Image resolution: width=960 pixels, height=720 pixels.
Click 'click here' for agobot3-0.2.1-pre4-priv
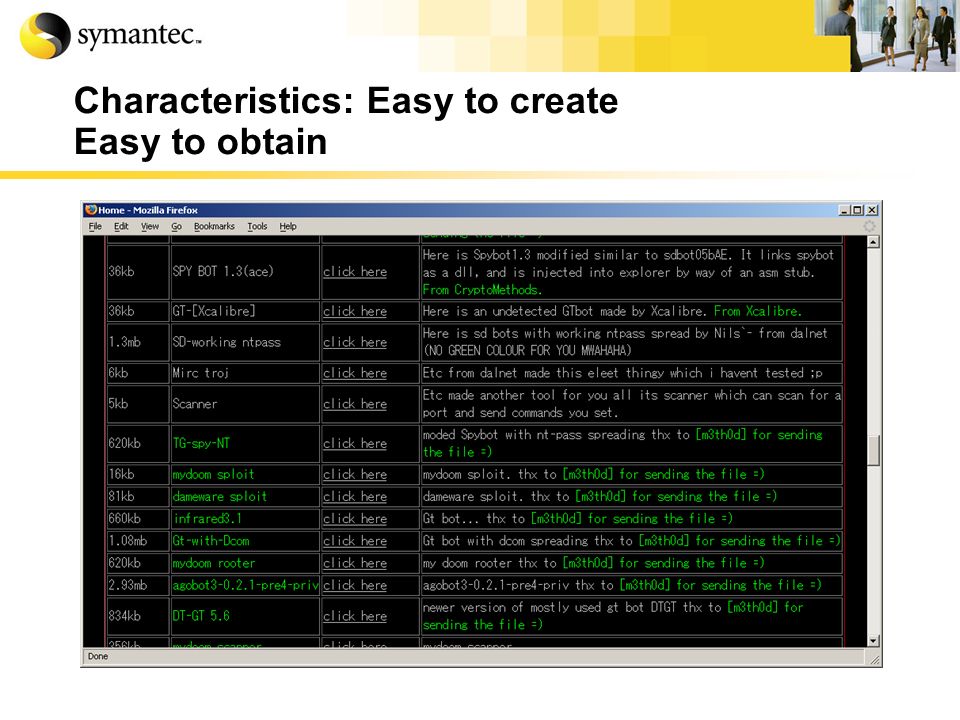pos(355,585)
